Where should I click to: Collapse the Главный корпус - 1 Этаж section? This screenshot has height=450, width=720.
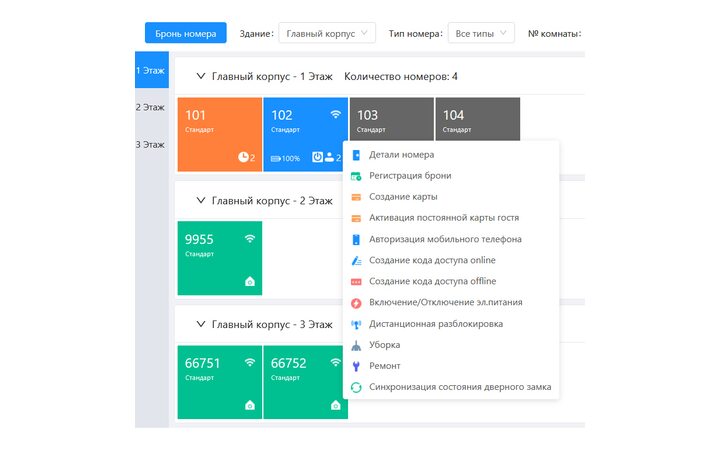click(x=201, y=76)
